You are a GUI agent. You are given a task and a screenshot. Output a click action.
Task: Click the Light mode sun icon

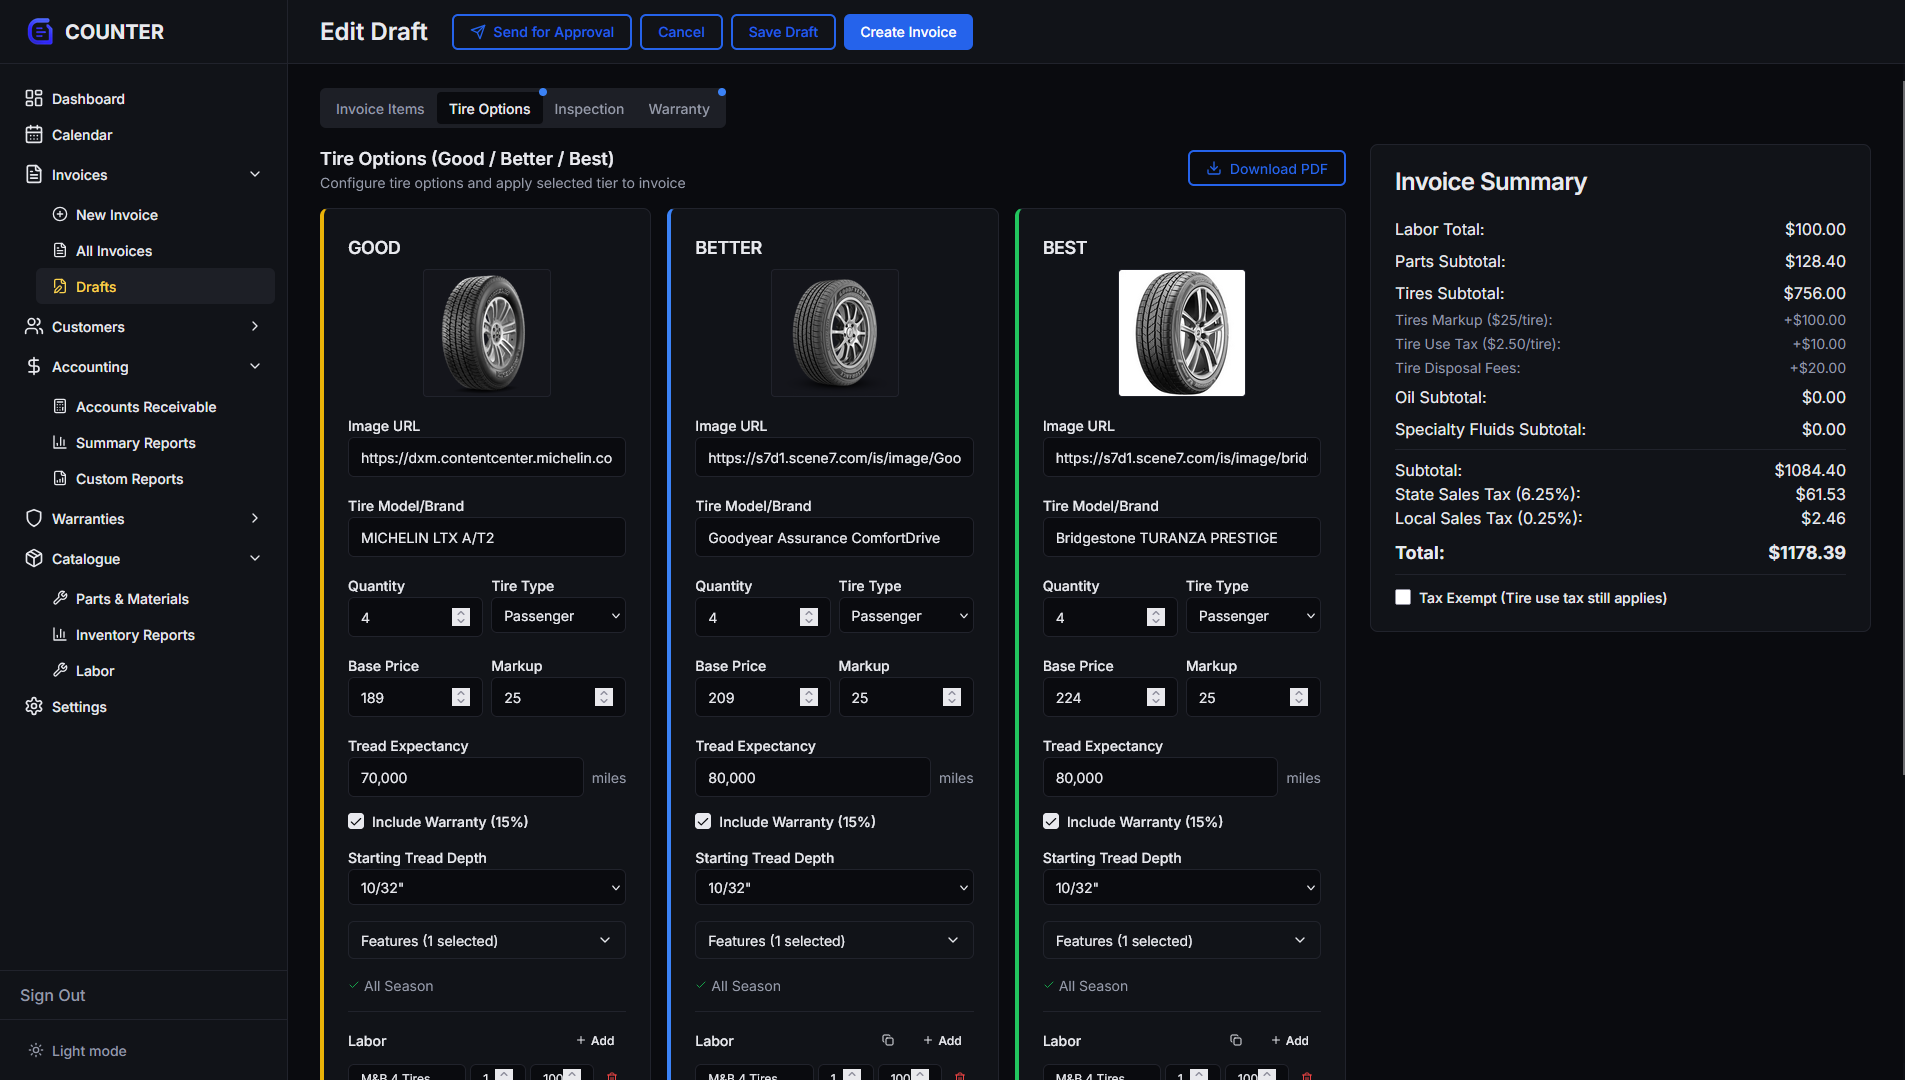[x=36, y=1050]
